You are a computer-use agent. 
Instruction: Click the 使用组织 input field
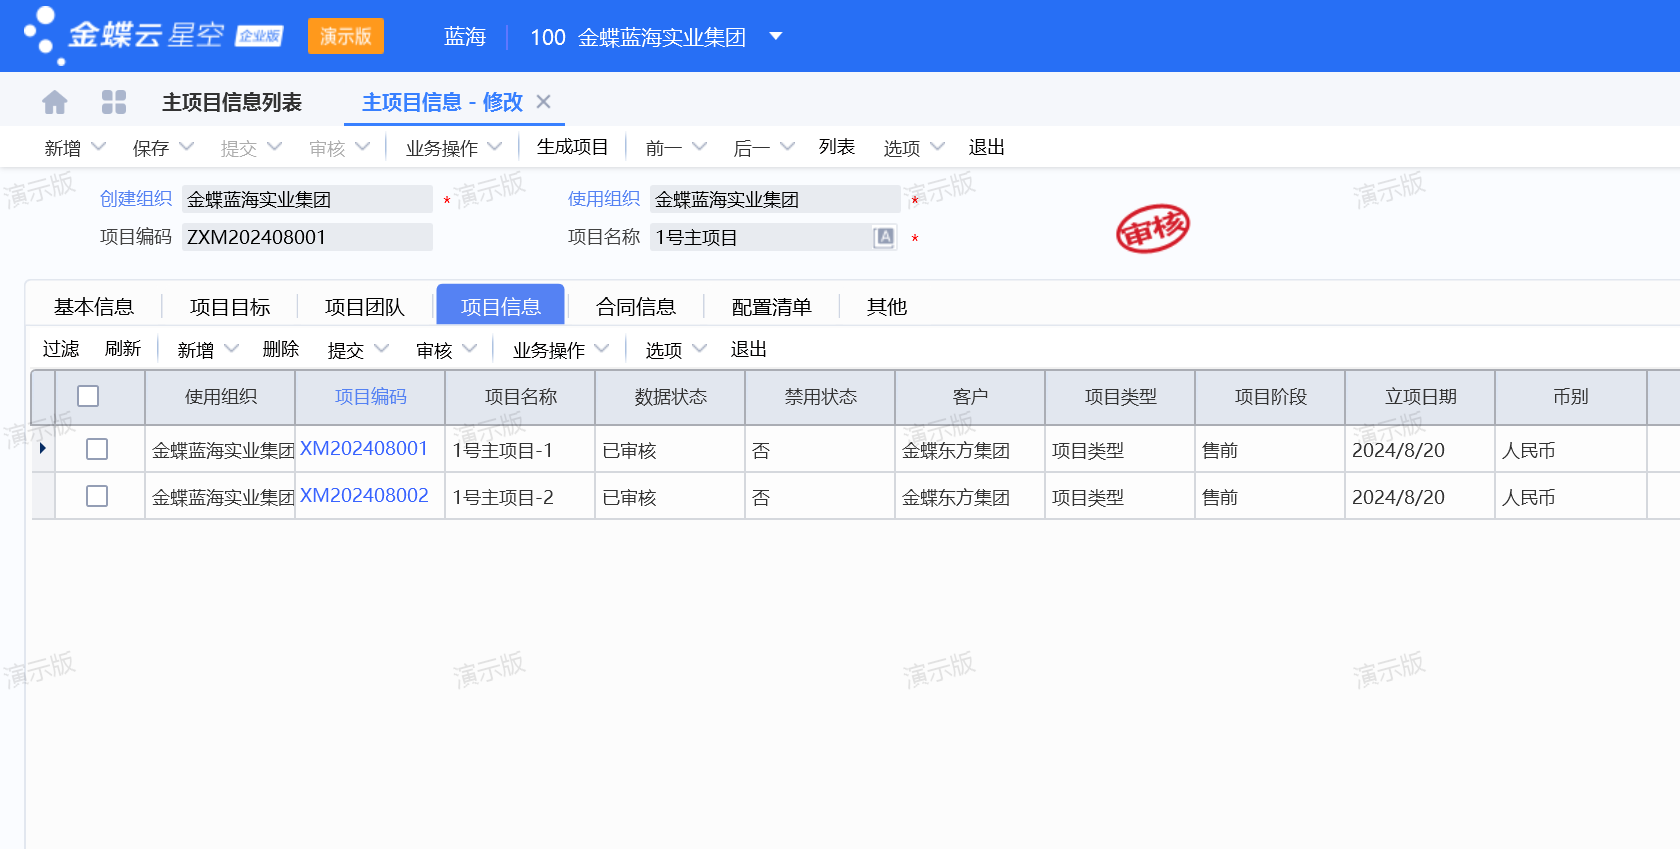point(775,199)
